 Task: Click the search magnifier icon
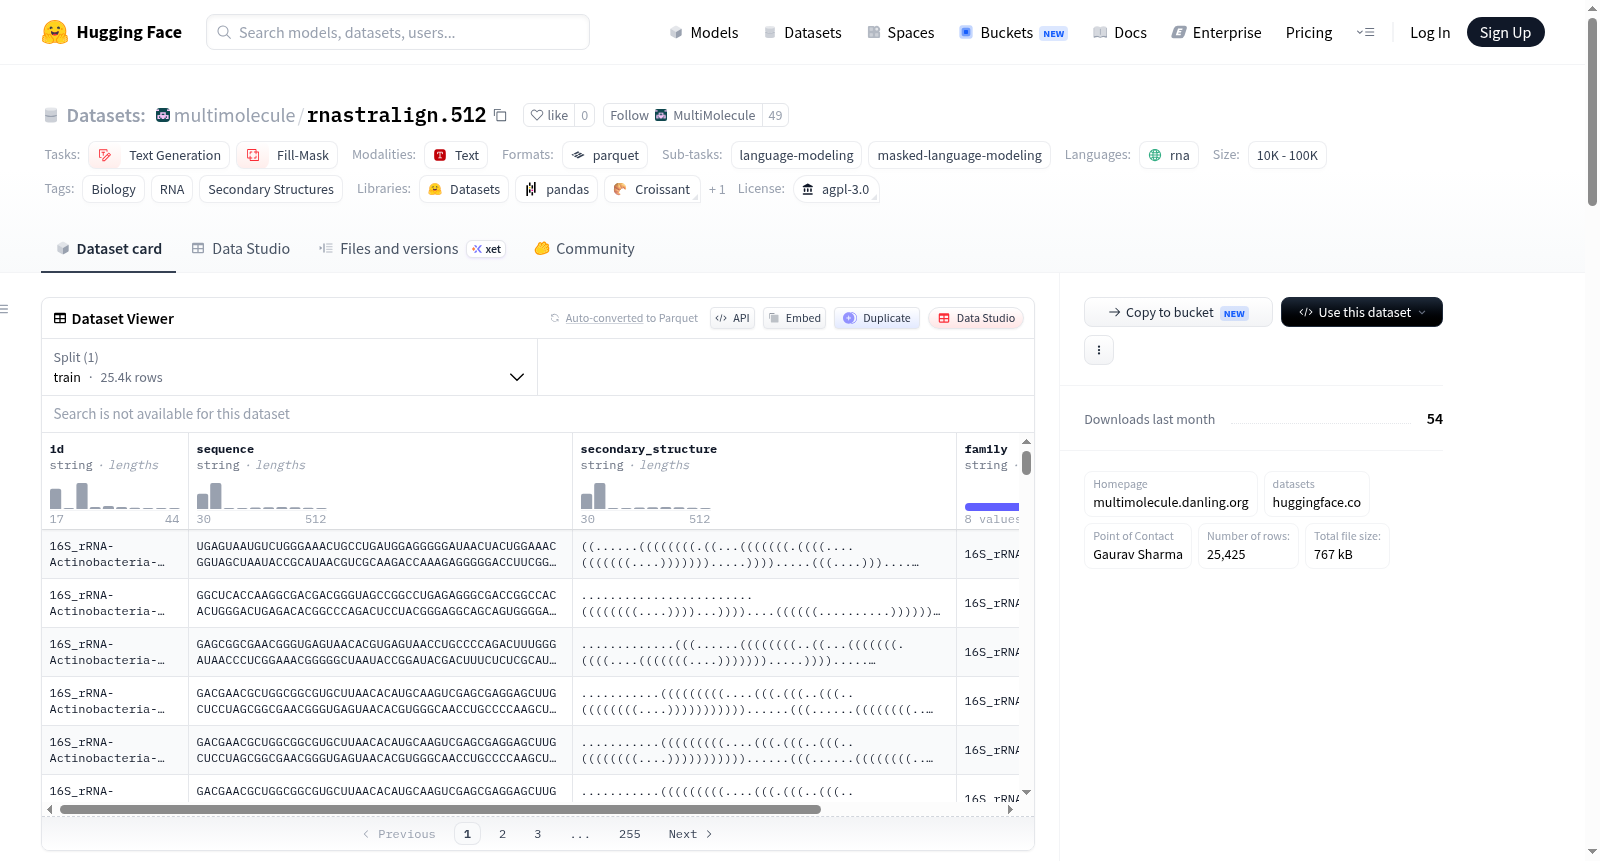tap(224, 32)
